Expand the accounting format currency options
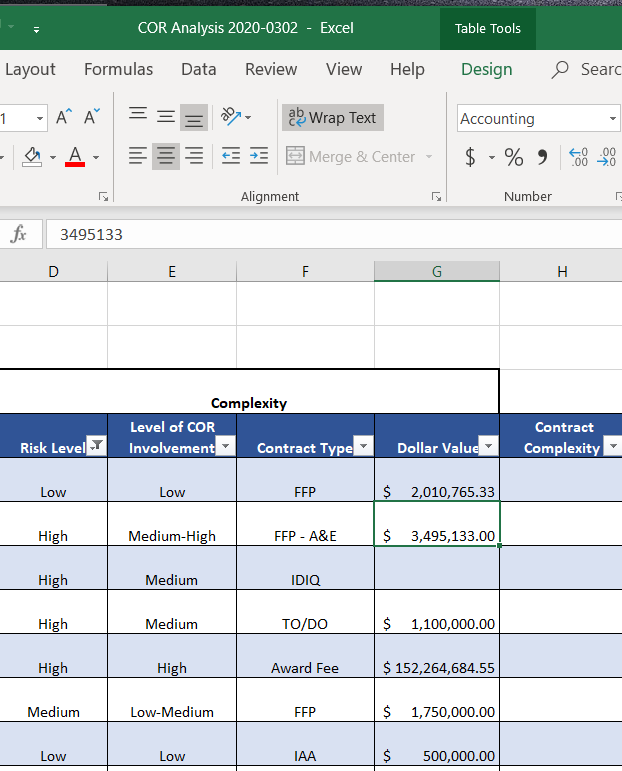Image resolution: width=622 pixels, height=771 pixels. [x=492, y=157]
